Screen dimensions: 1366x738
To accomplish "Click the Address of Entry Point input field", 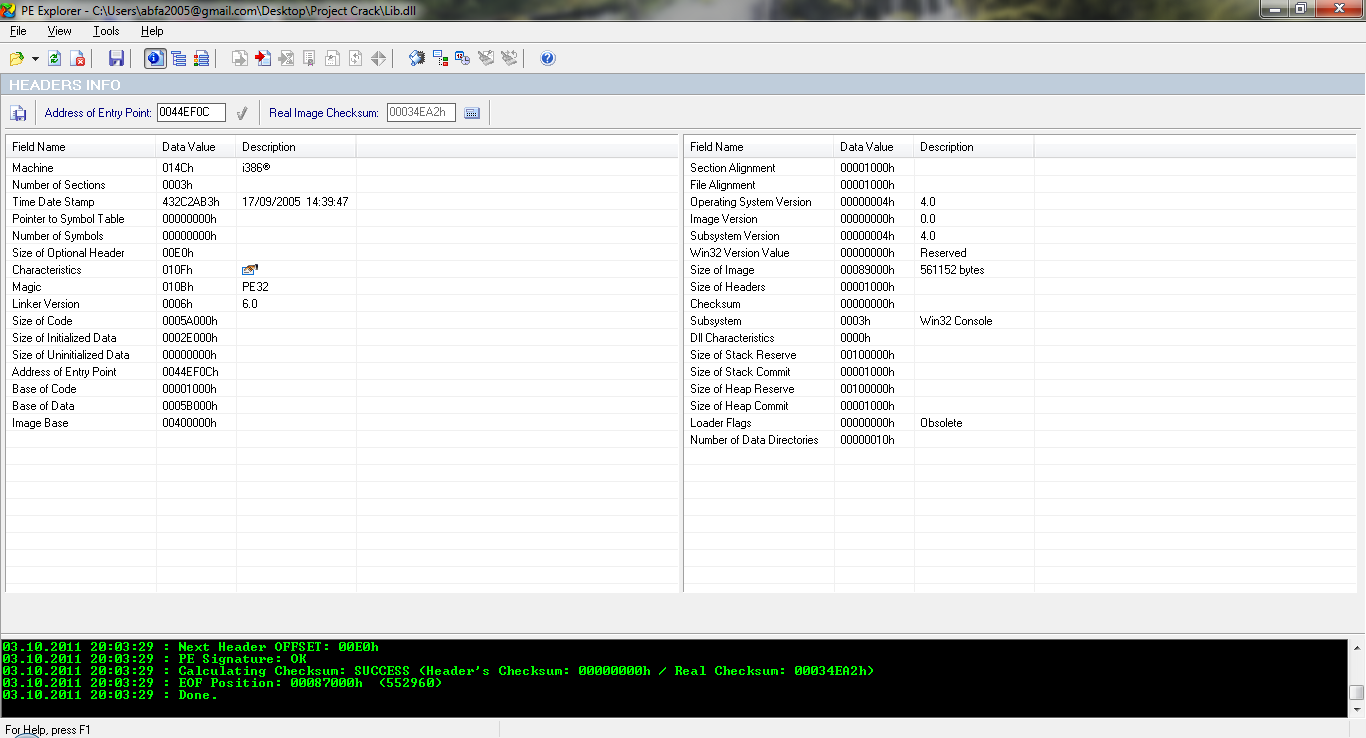I will [191, 113].
